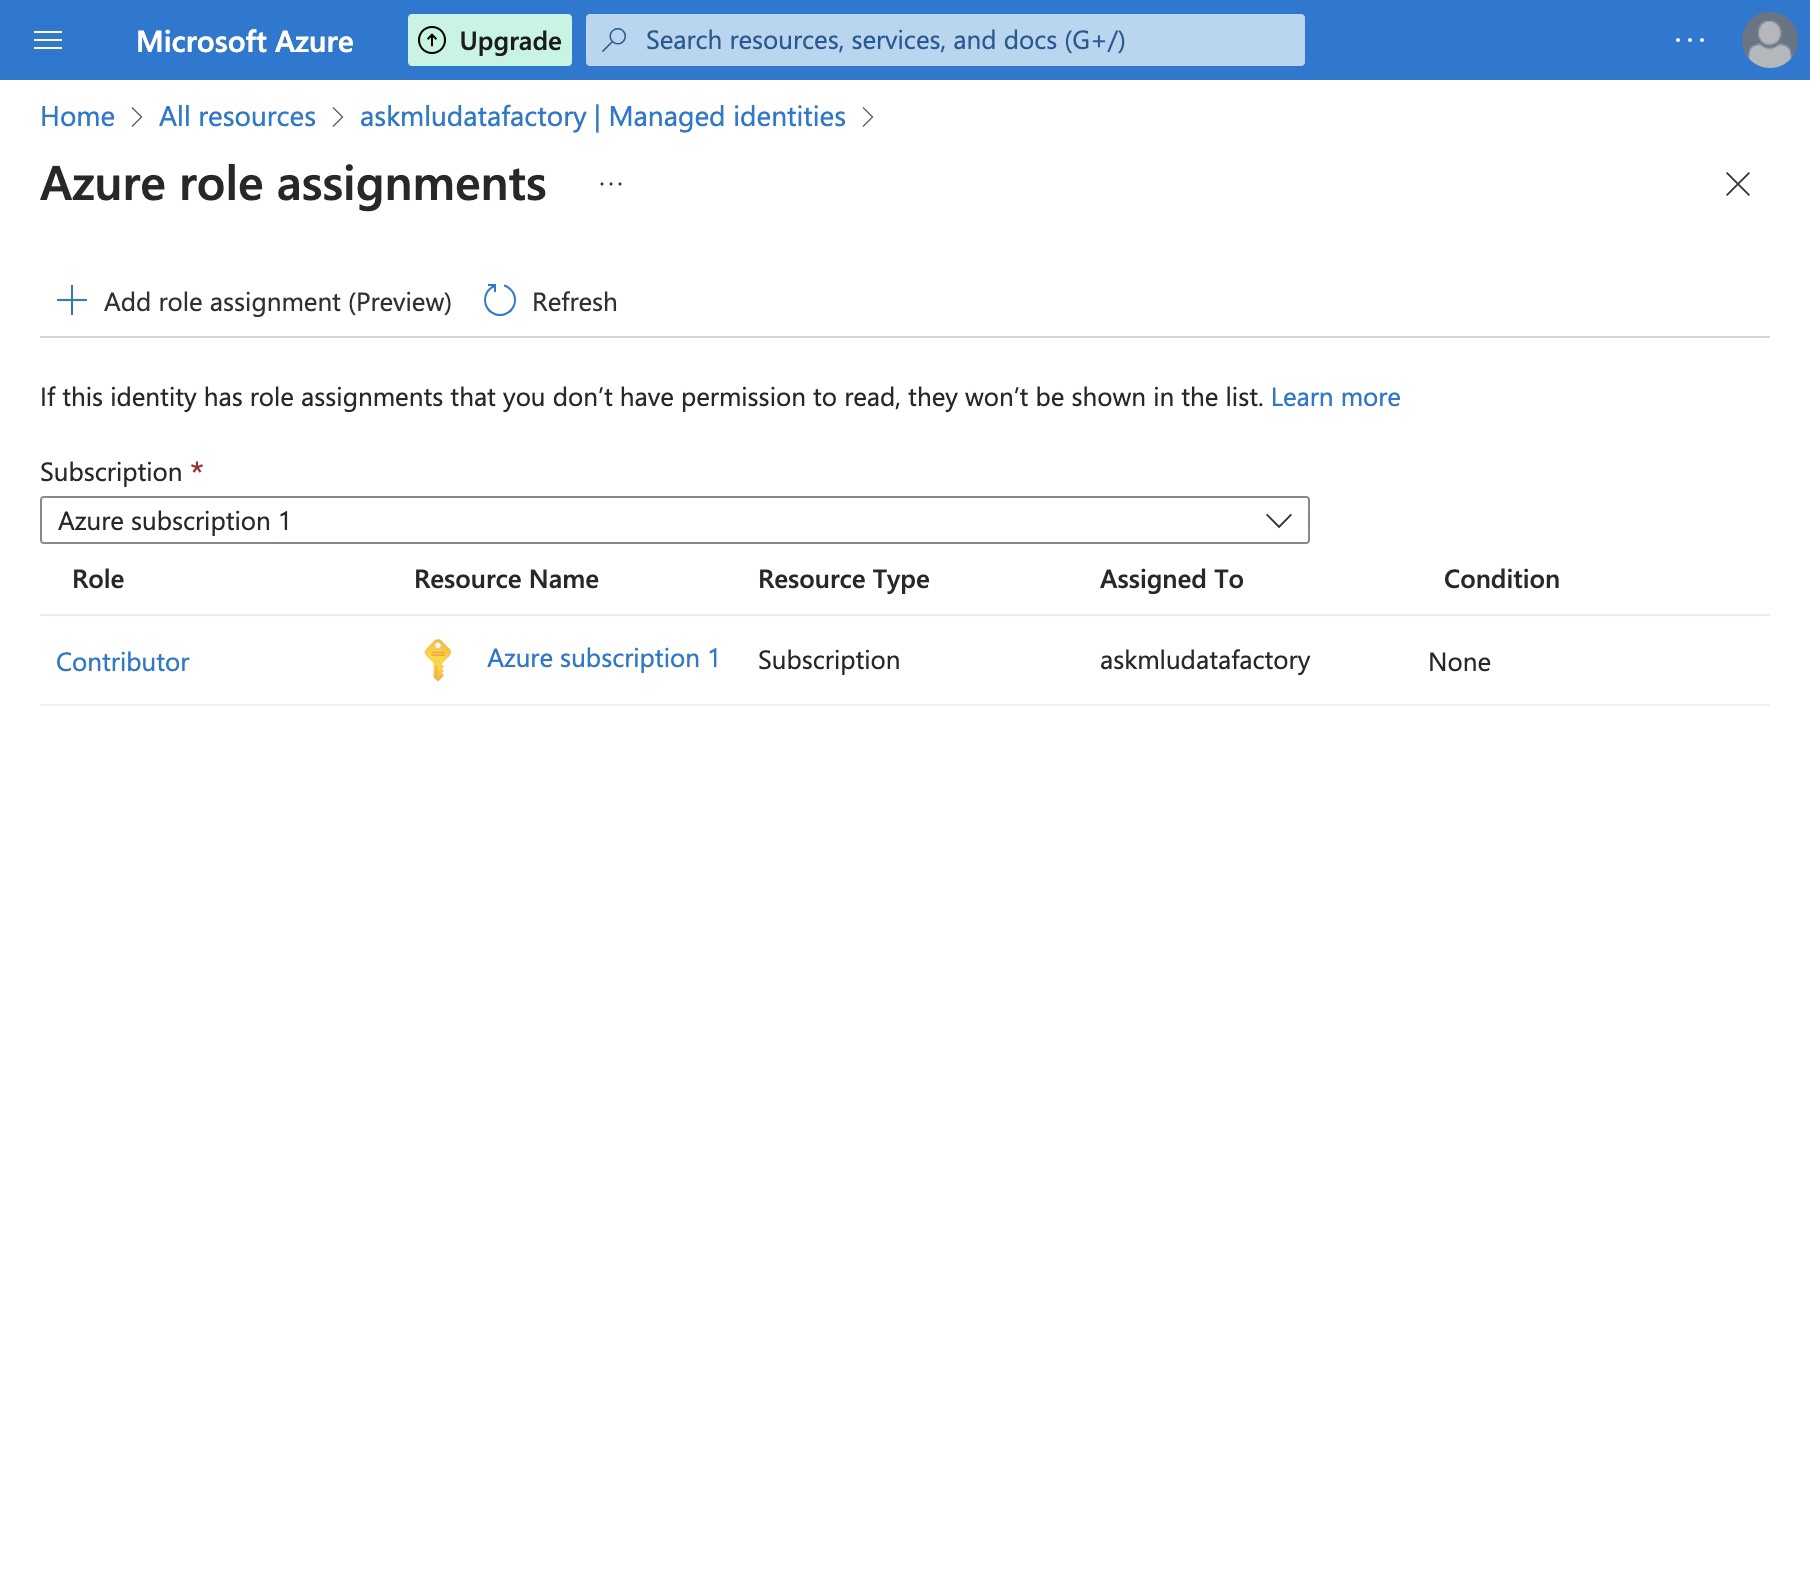Click the Upgrade circular arrow icon
This screenshot has height=1578, width=1810.
pyautogui.click(x=432, y=40)
